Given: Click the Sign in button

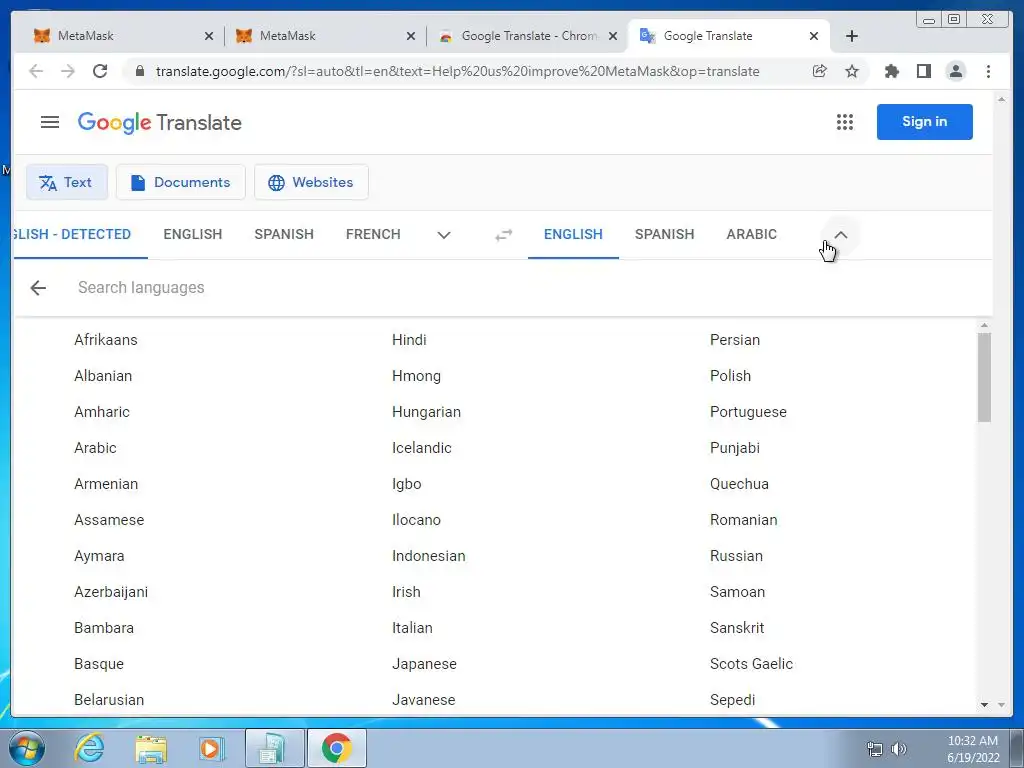Looking at the screenshot, I should 924,122.
